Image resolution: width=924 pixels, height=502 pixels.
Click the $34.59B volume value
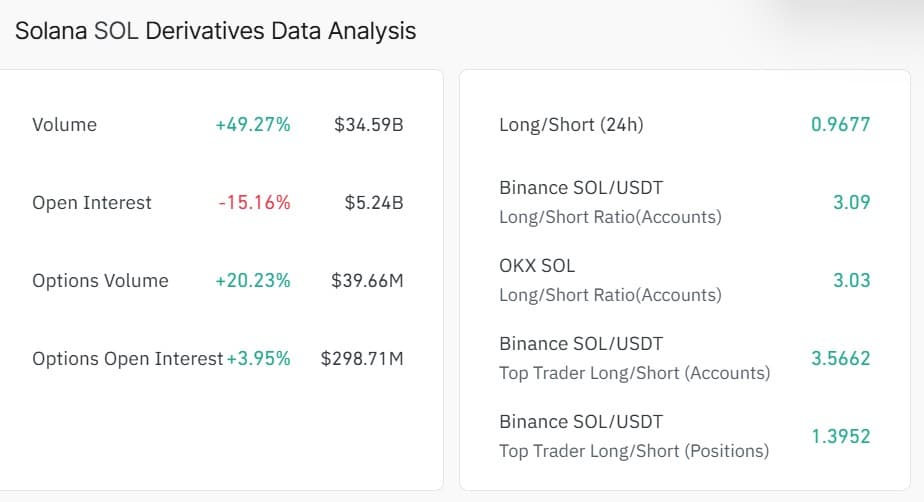point(369,125)
